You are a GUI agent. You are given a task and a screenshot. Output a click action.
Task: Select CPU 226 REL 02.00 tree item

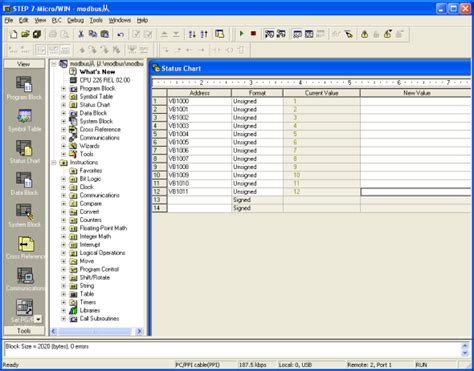pyautogui.click(x=105, y=80)
